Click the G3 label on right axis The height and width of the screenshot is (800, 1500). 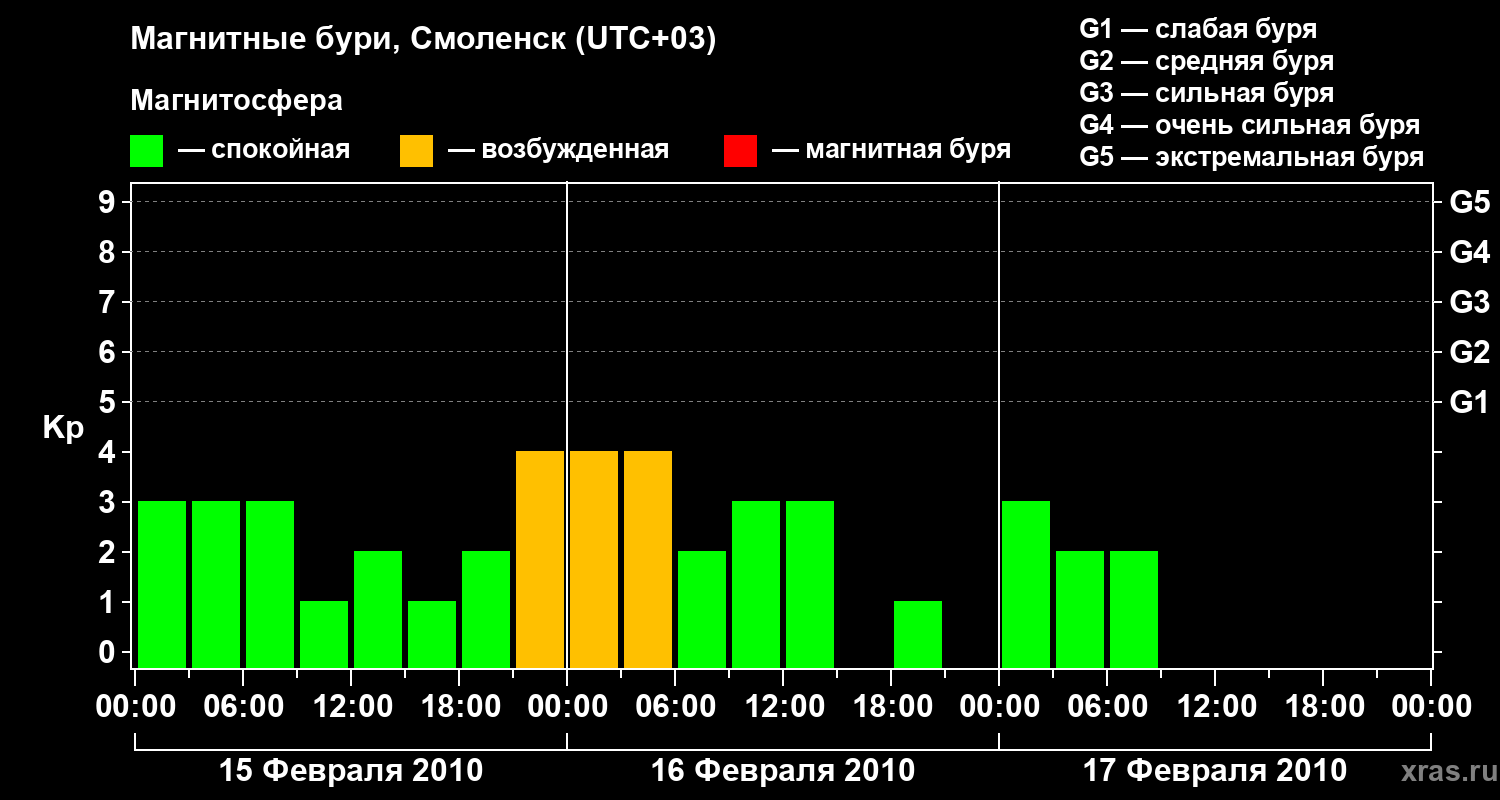pos(1469,302)
